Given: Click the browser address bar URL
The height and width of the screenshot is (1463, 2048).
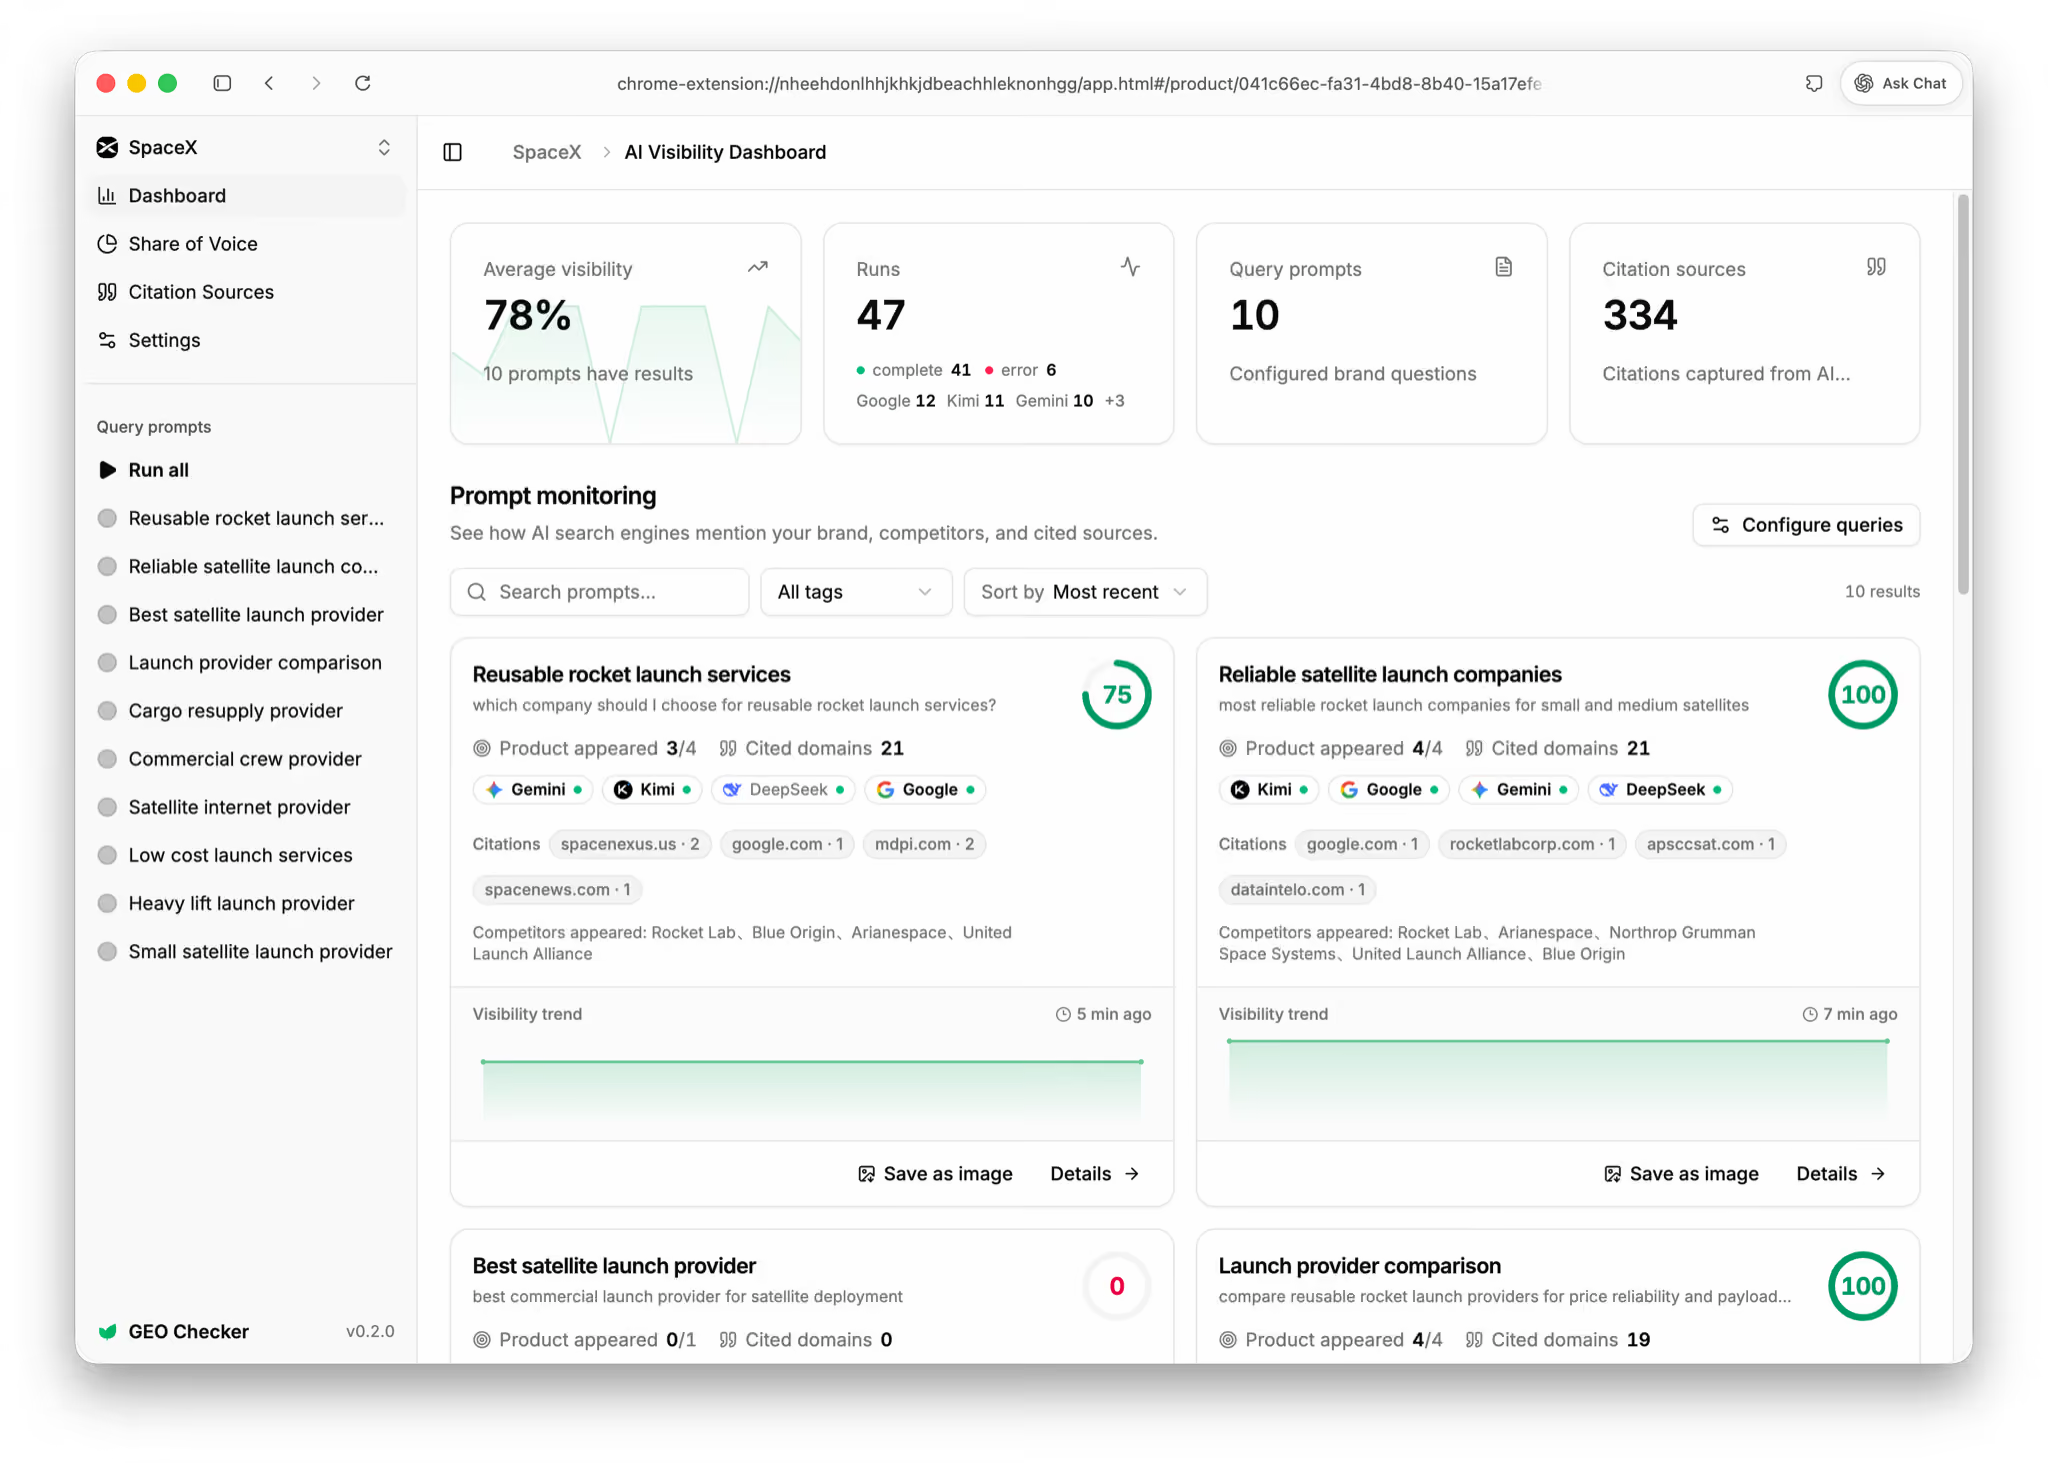Looking at the screenshot, I should coord(1078,84).
